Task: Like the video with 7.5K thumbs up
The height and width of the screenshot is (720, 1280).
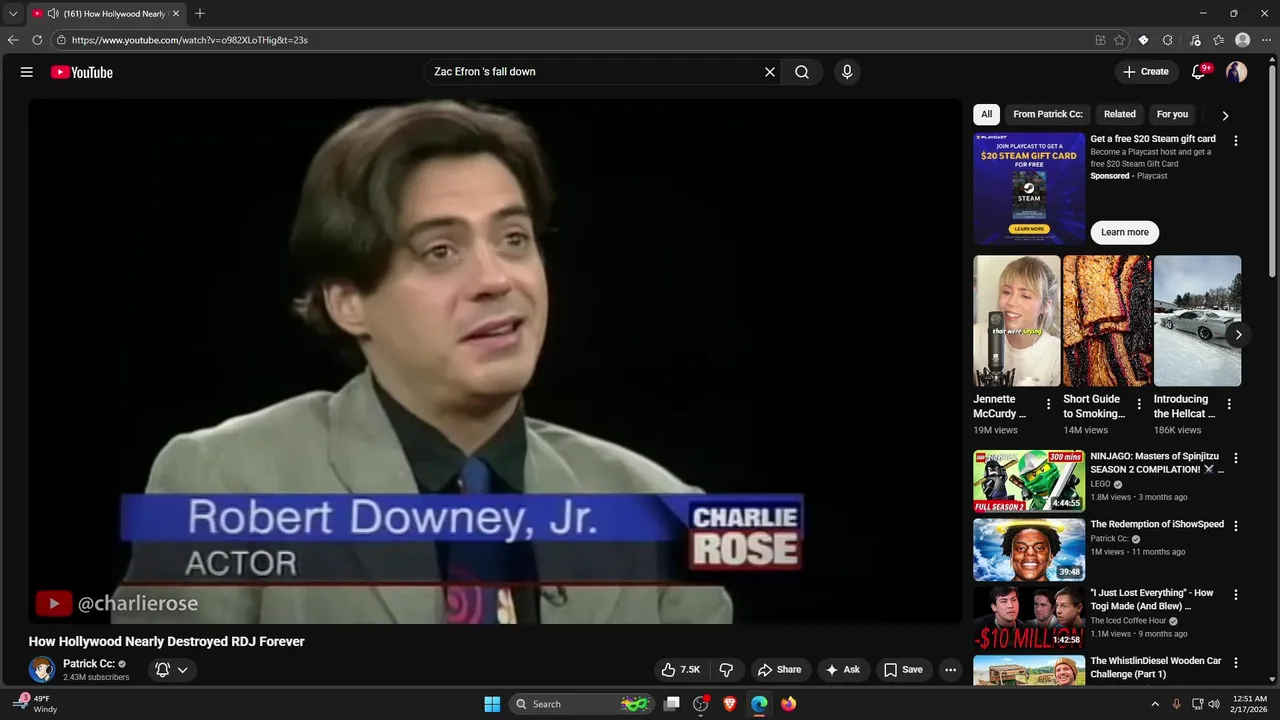Action: [x=681, y=670]
